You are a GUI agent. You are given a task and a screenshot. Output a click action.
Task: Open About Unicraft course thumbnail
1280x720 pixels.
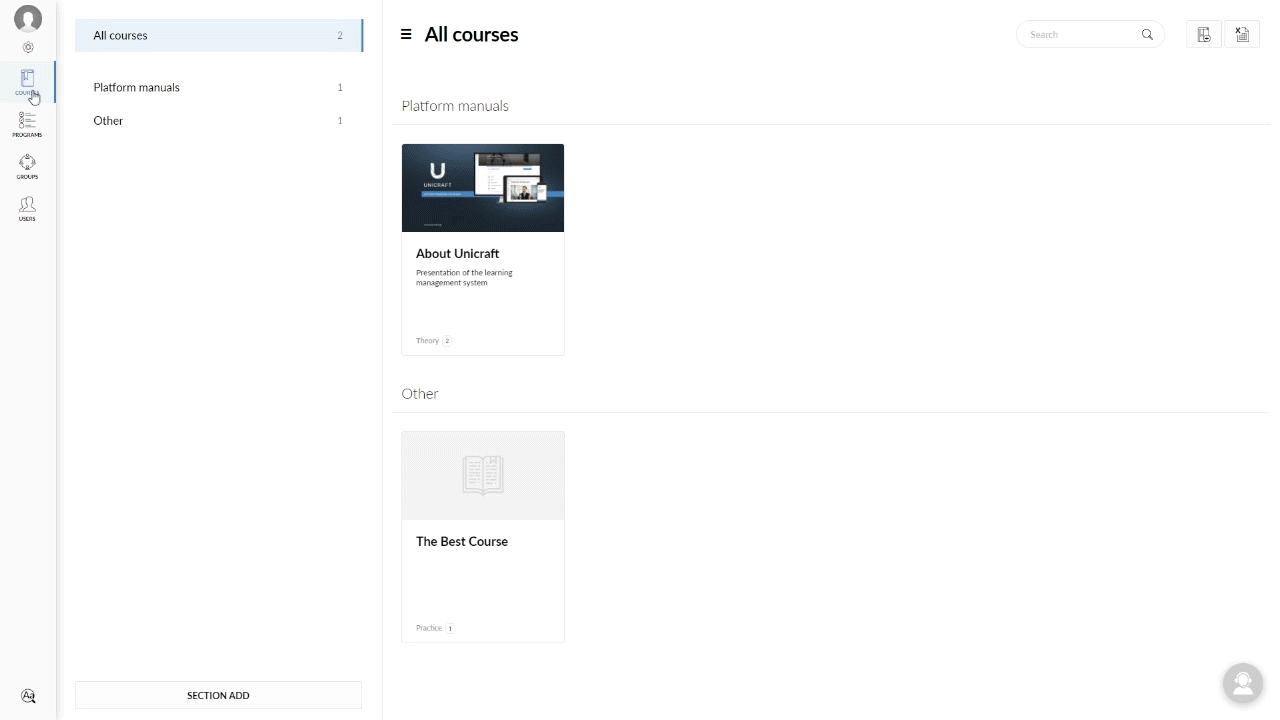483,188
